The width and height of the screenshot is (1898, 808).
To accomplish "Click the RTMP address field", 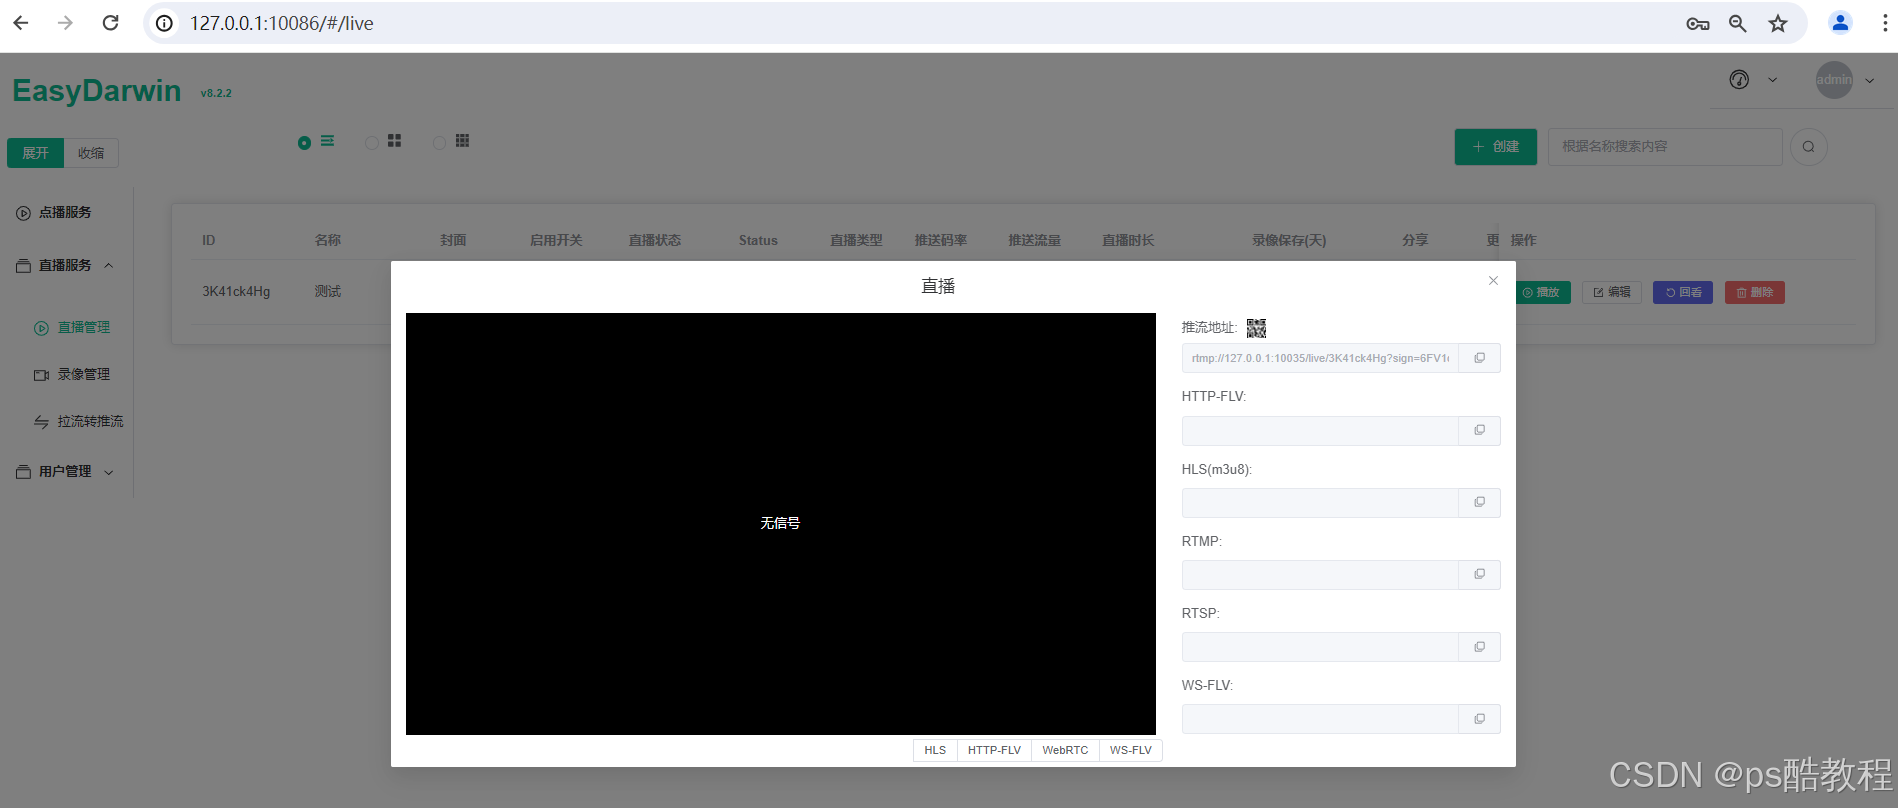I will (x=1320, y=574).
